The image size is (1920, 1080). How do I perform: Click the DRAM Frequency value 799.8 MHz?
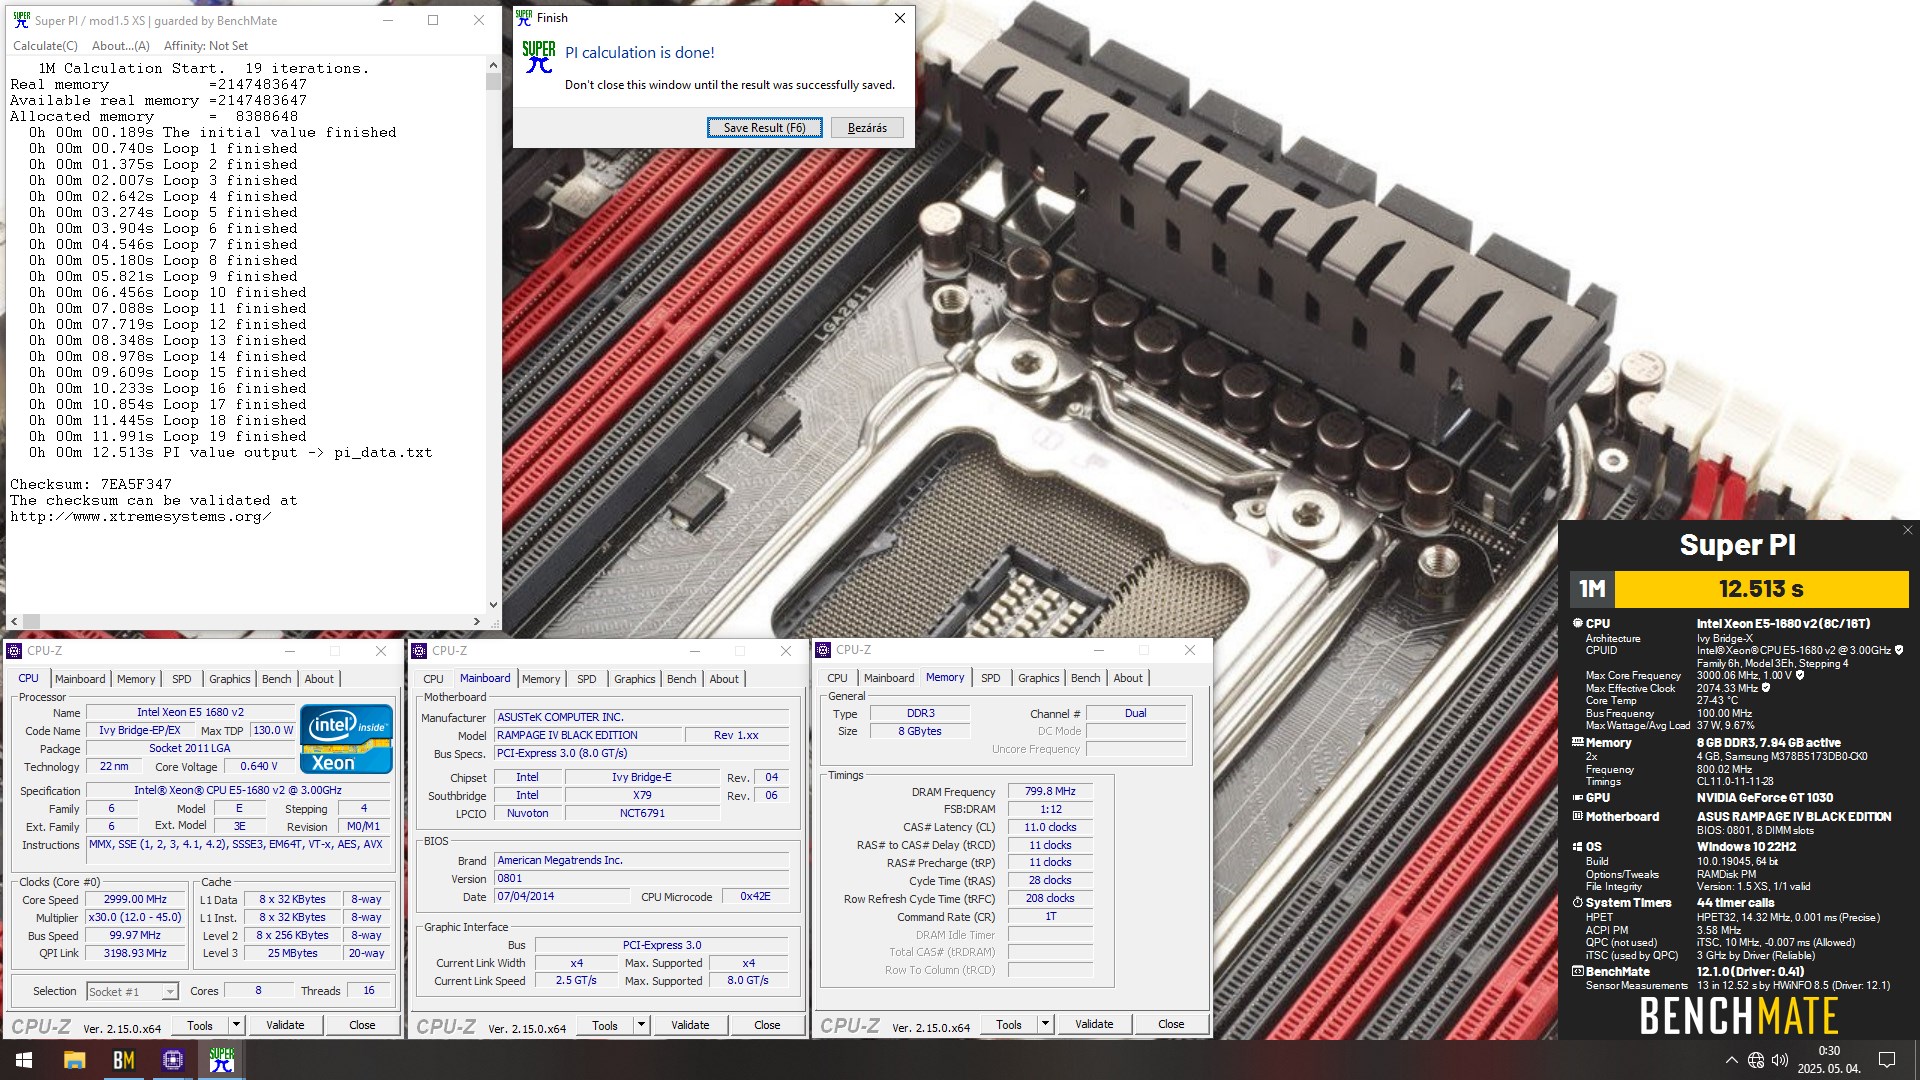pos(1050,791)
